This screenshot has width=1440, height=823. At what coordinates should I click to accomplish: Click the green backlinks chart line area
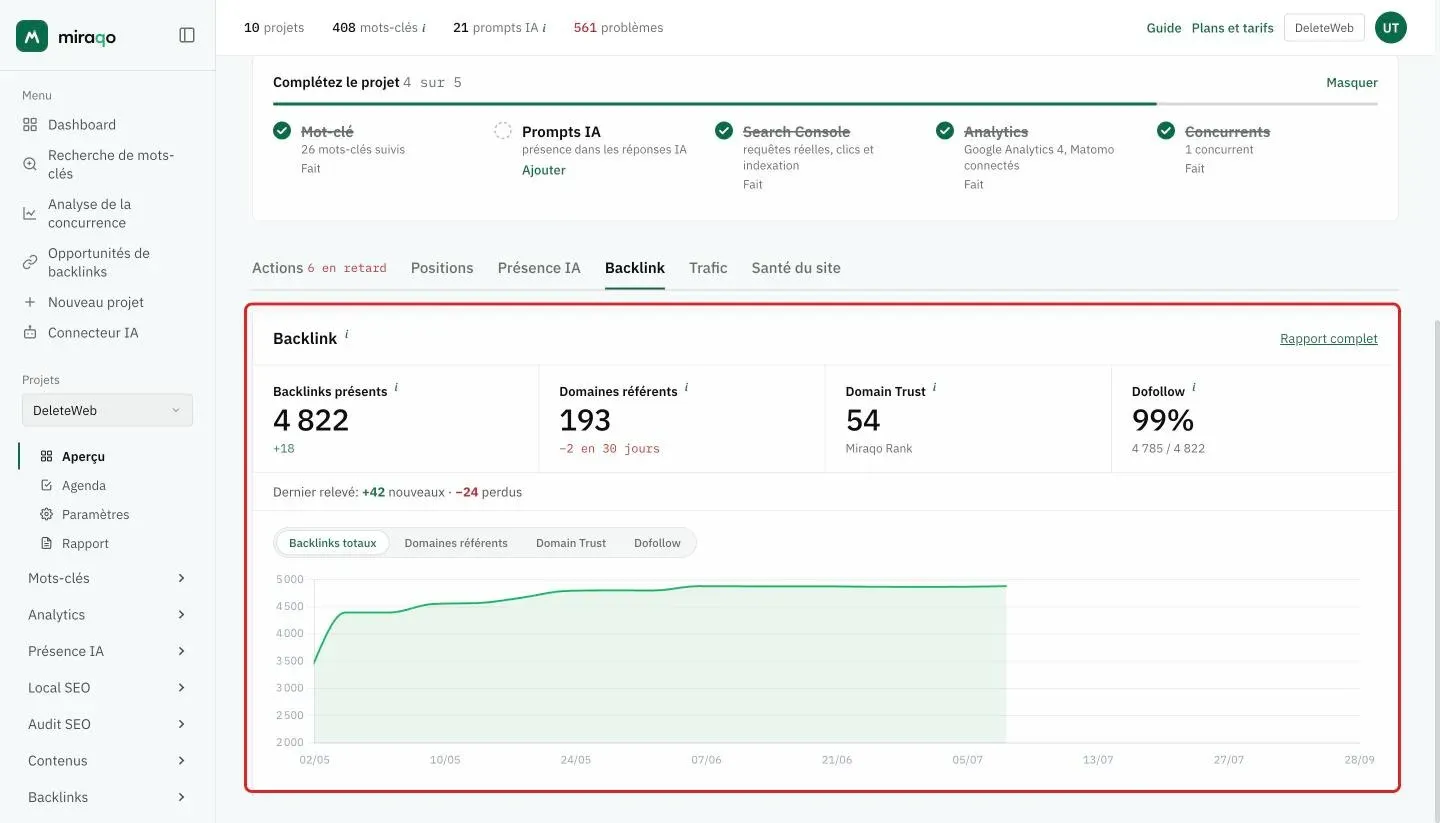pos(660,660)
